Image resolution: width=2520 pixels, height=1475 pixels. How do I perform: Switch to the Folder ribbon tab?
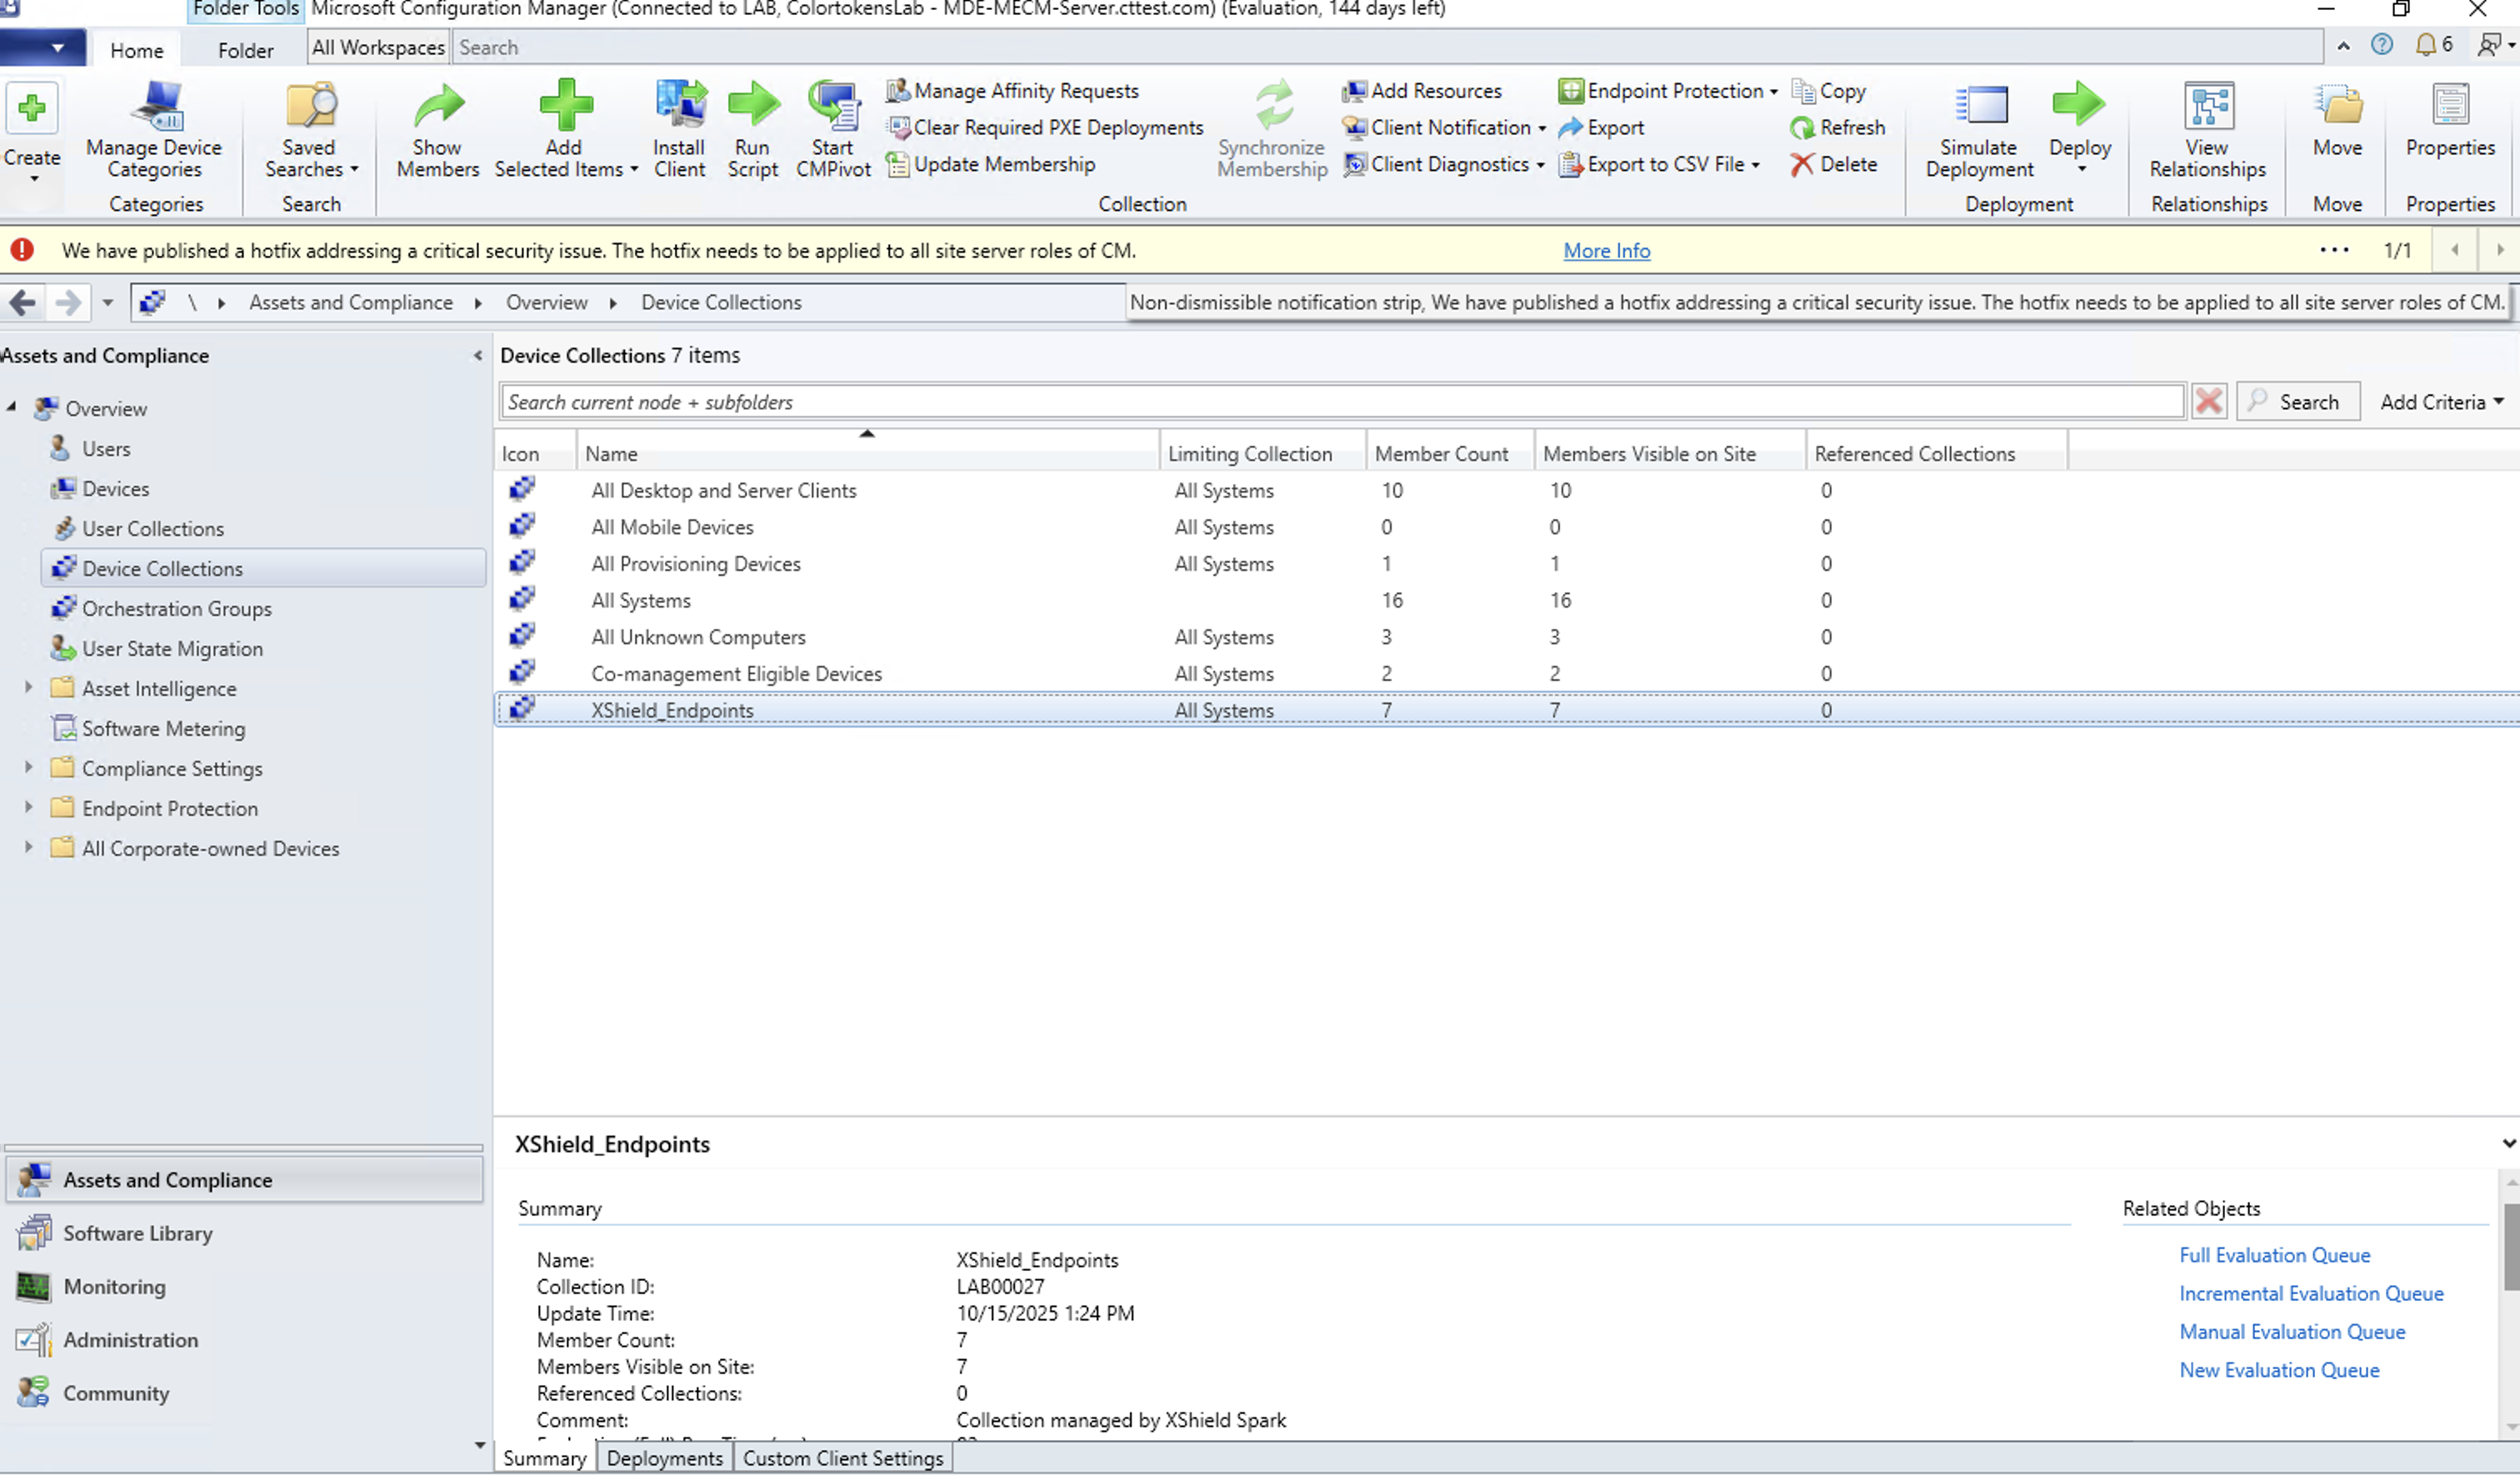pos(245,48)
